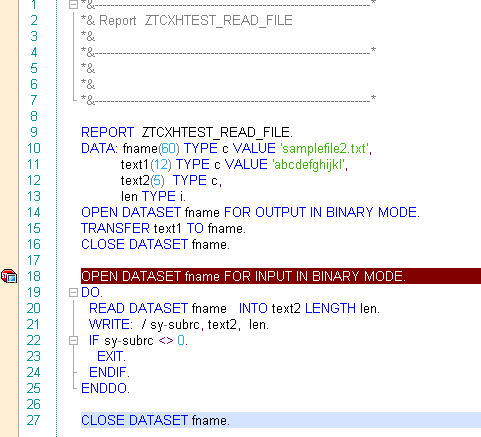Image resolution: width=481 pixels, height=437 pixels.
Task: Click the ENDIF keyword on line 24
Action: [x=109, y=372]
